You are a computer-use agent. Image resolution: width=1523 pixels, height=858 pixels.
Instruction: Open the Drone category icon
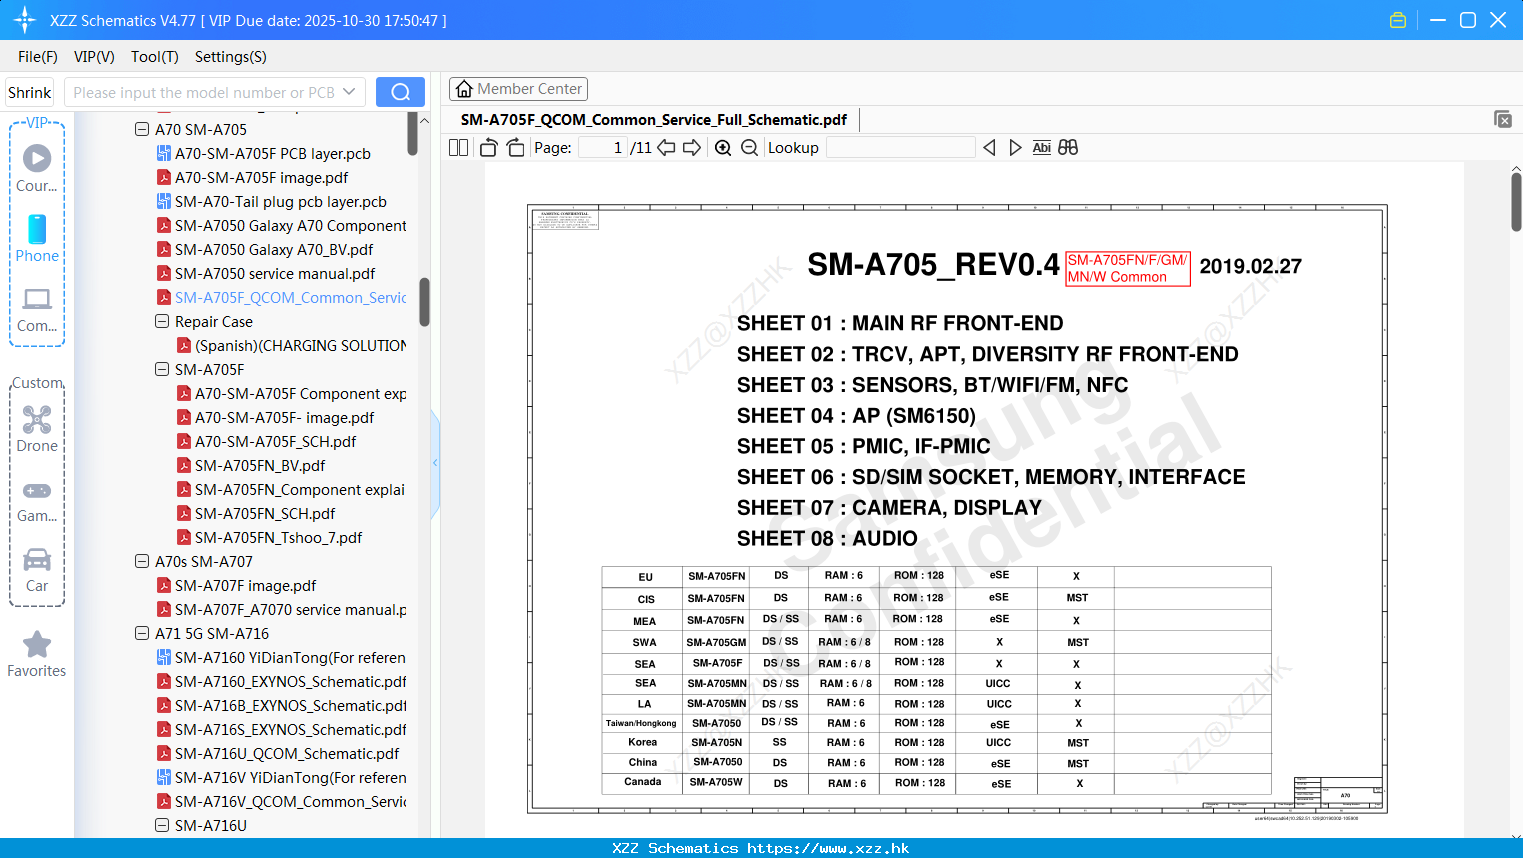click(x=37, y=419)
